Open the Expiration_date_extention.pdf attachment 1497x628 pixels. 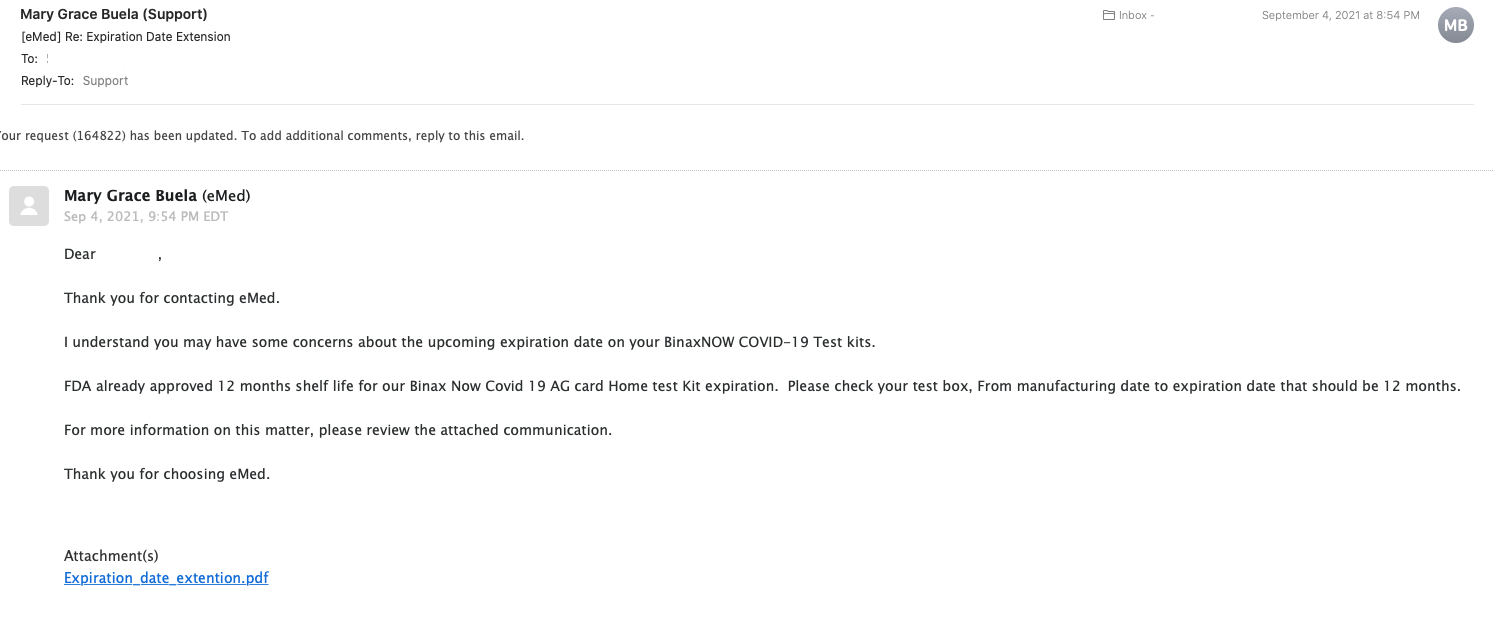click(166, 578)
